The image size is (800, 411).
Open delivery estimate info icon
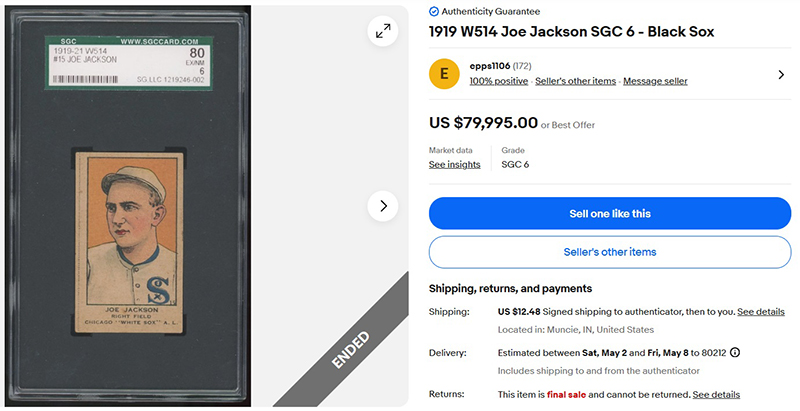coord(735,353)
